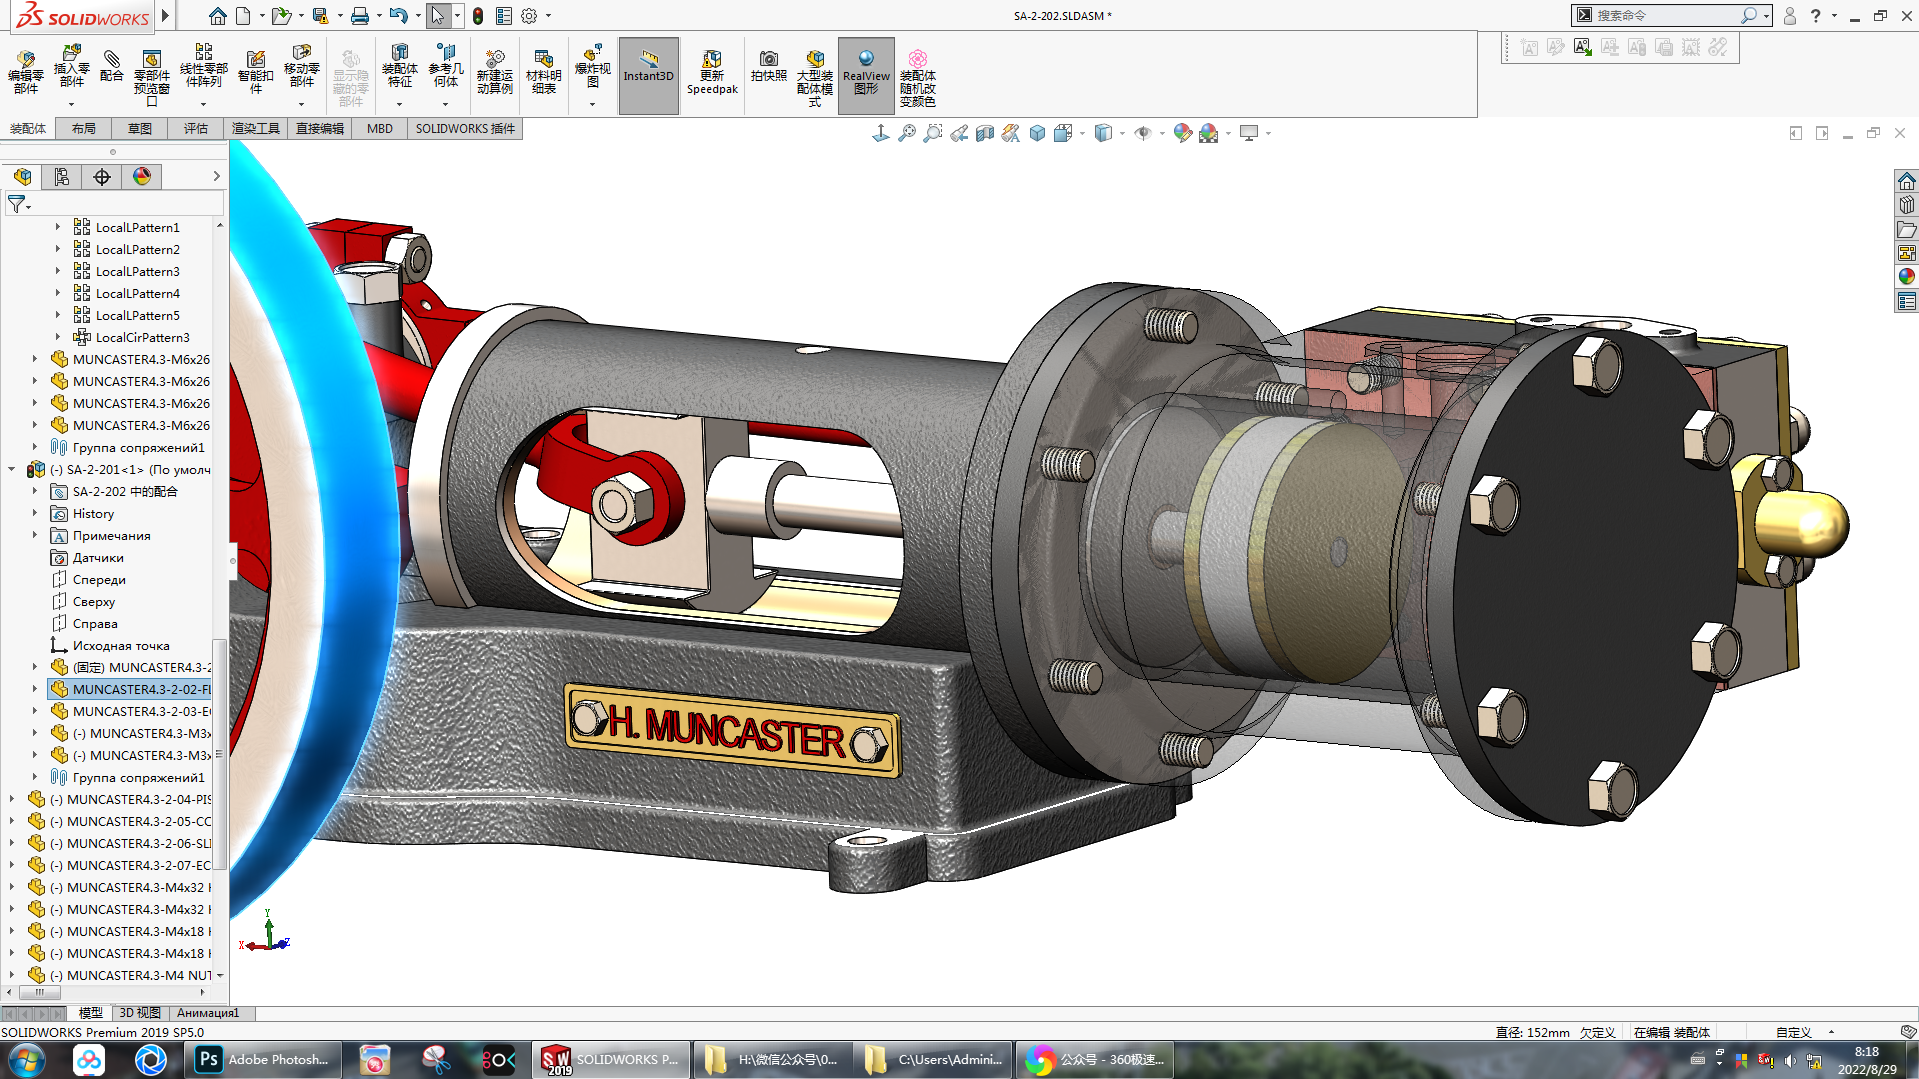This screenshot has width=1919, height=1079.
Task: Select Move Component (移动零部件) tool
Action: click(302, 67)
